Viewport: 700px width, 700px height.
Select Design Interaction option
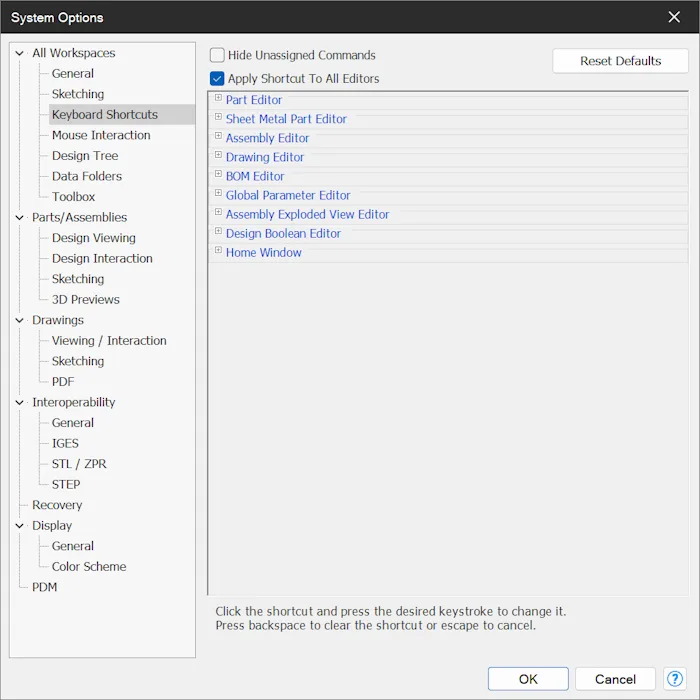click(x=102, y=258)
